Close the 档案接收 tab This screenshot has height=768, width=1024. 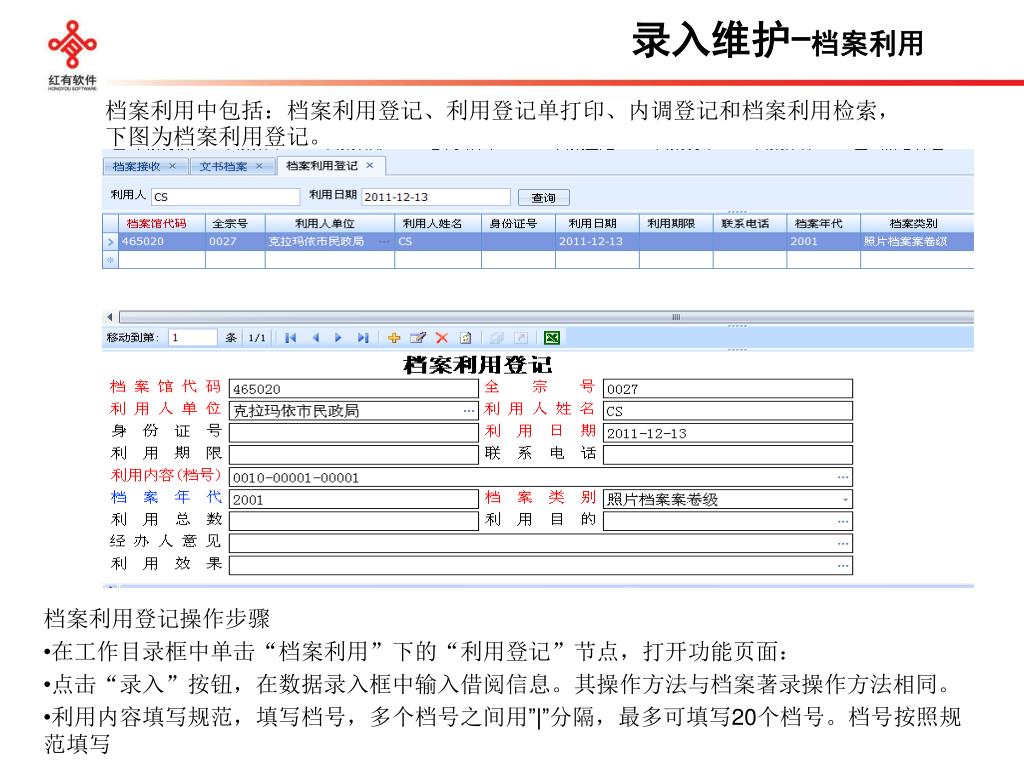172,166
